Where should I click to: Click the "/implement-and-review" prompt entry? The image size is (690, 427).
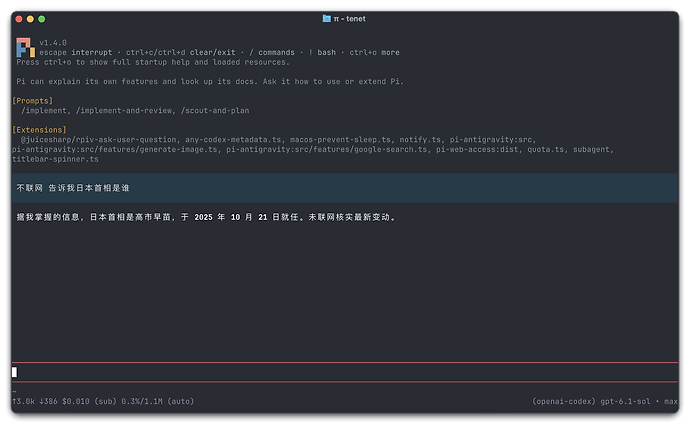(126, 110)
